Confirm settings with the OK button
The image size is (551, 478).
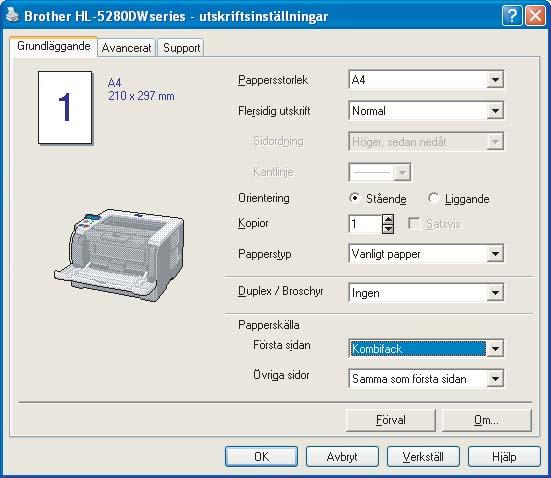(261, 457)
